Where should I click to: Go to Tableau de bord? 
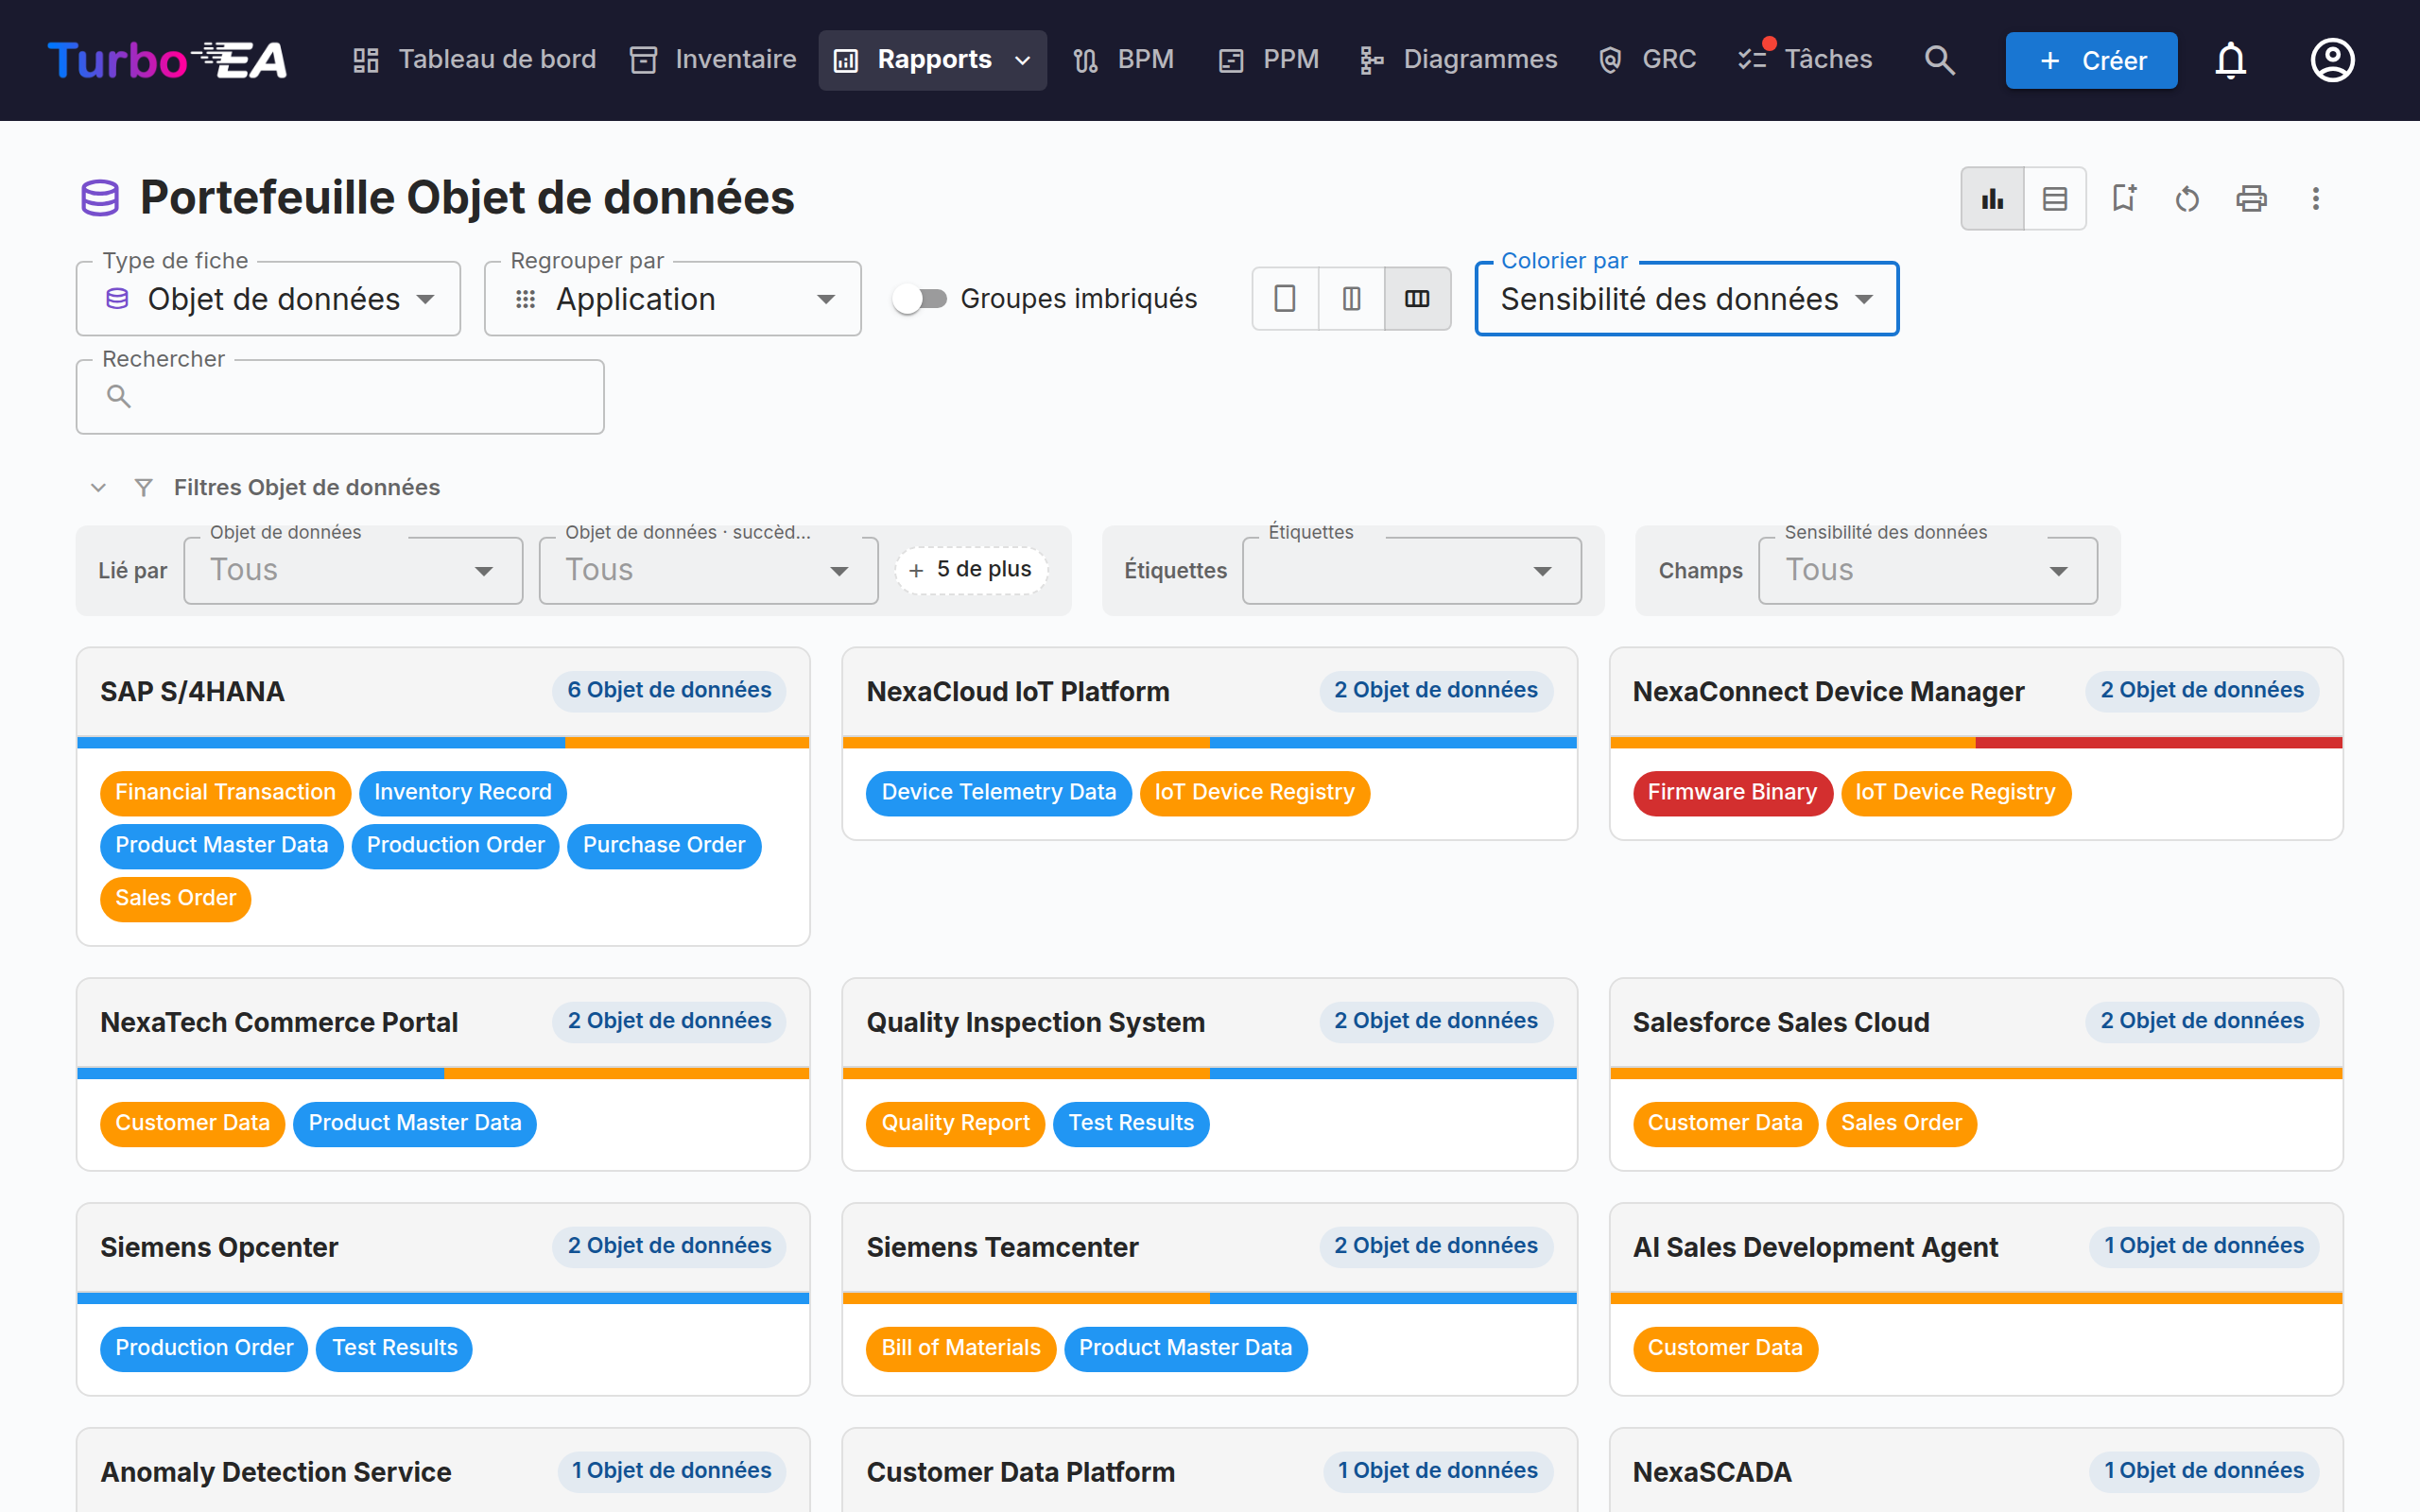475,60
